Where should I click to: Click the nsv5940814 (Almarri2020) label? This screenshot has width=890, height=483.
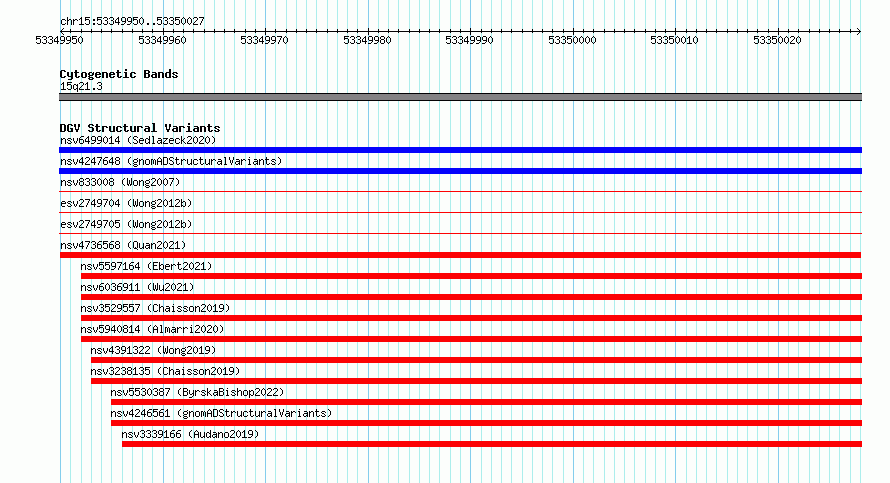(x=152, y=329)
